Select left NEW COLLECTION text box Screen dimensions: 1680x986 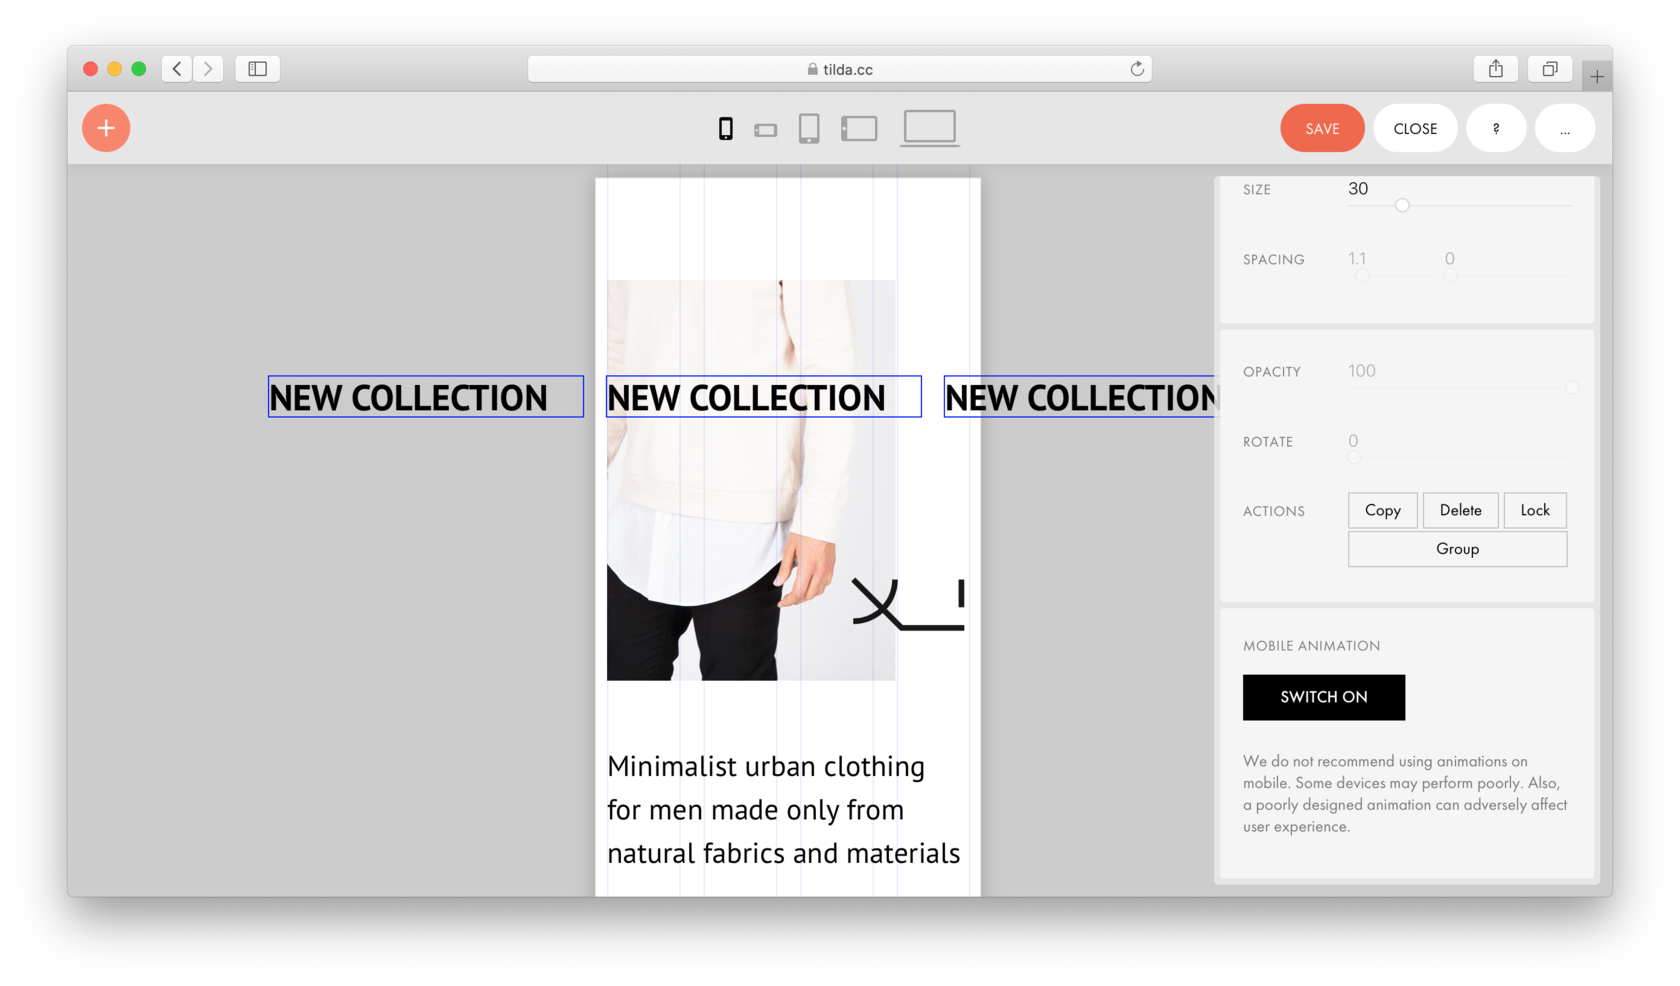pyautogui.click(x=426, y=397)
